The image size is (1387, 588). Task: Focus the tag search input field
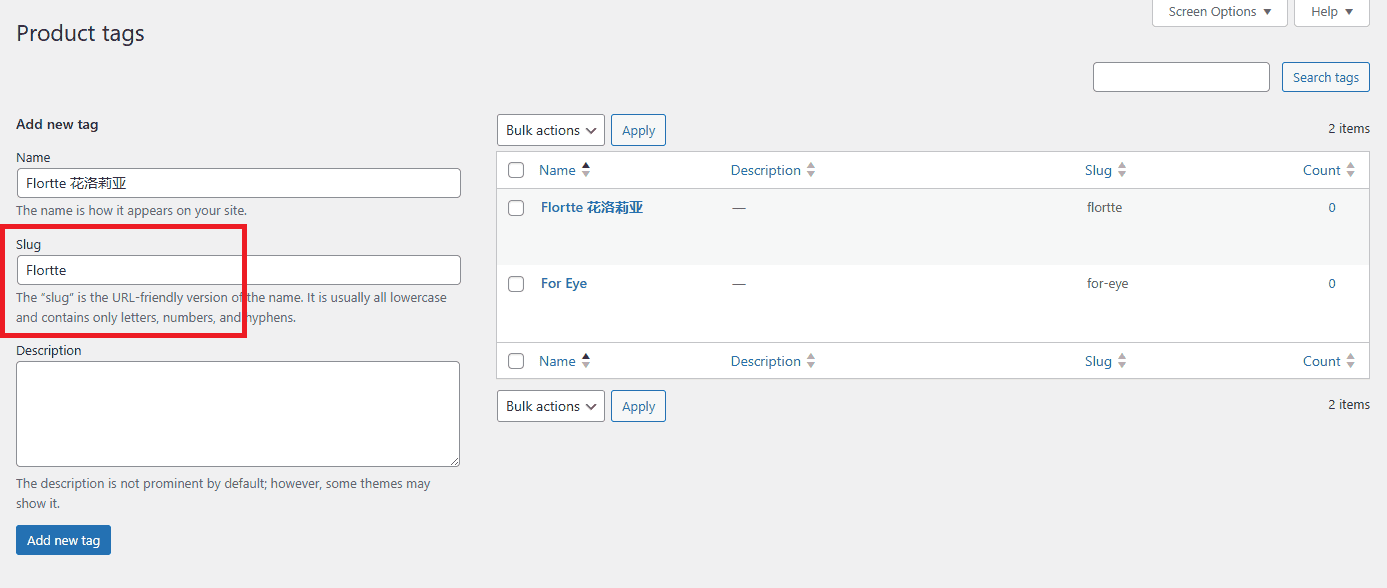click(1181, 77)
